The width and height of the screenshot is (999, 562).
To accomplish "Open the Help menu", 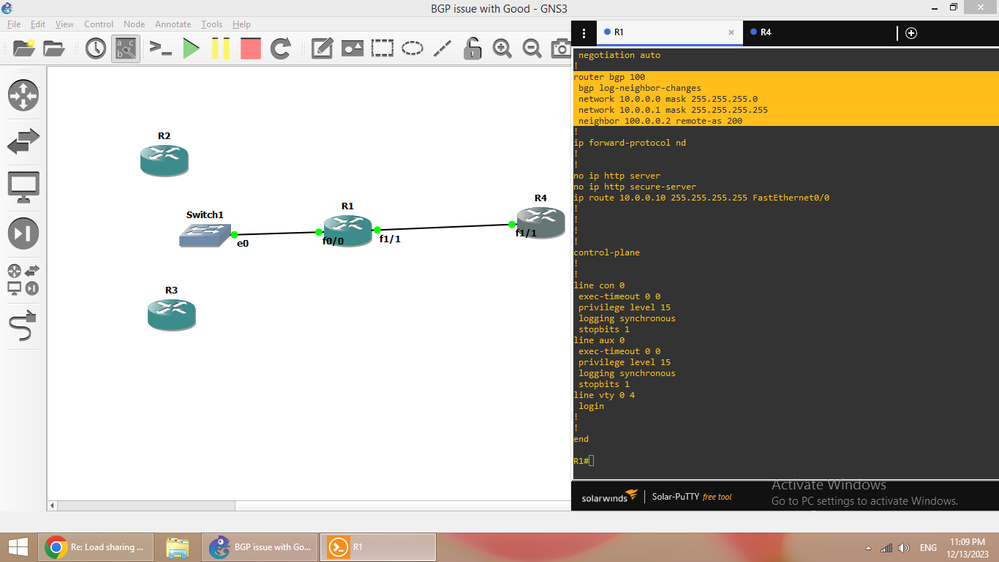I will pos(241,24).
